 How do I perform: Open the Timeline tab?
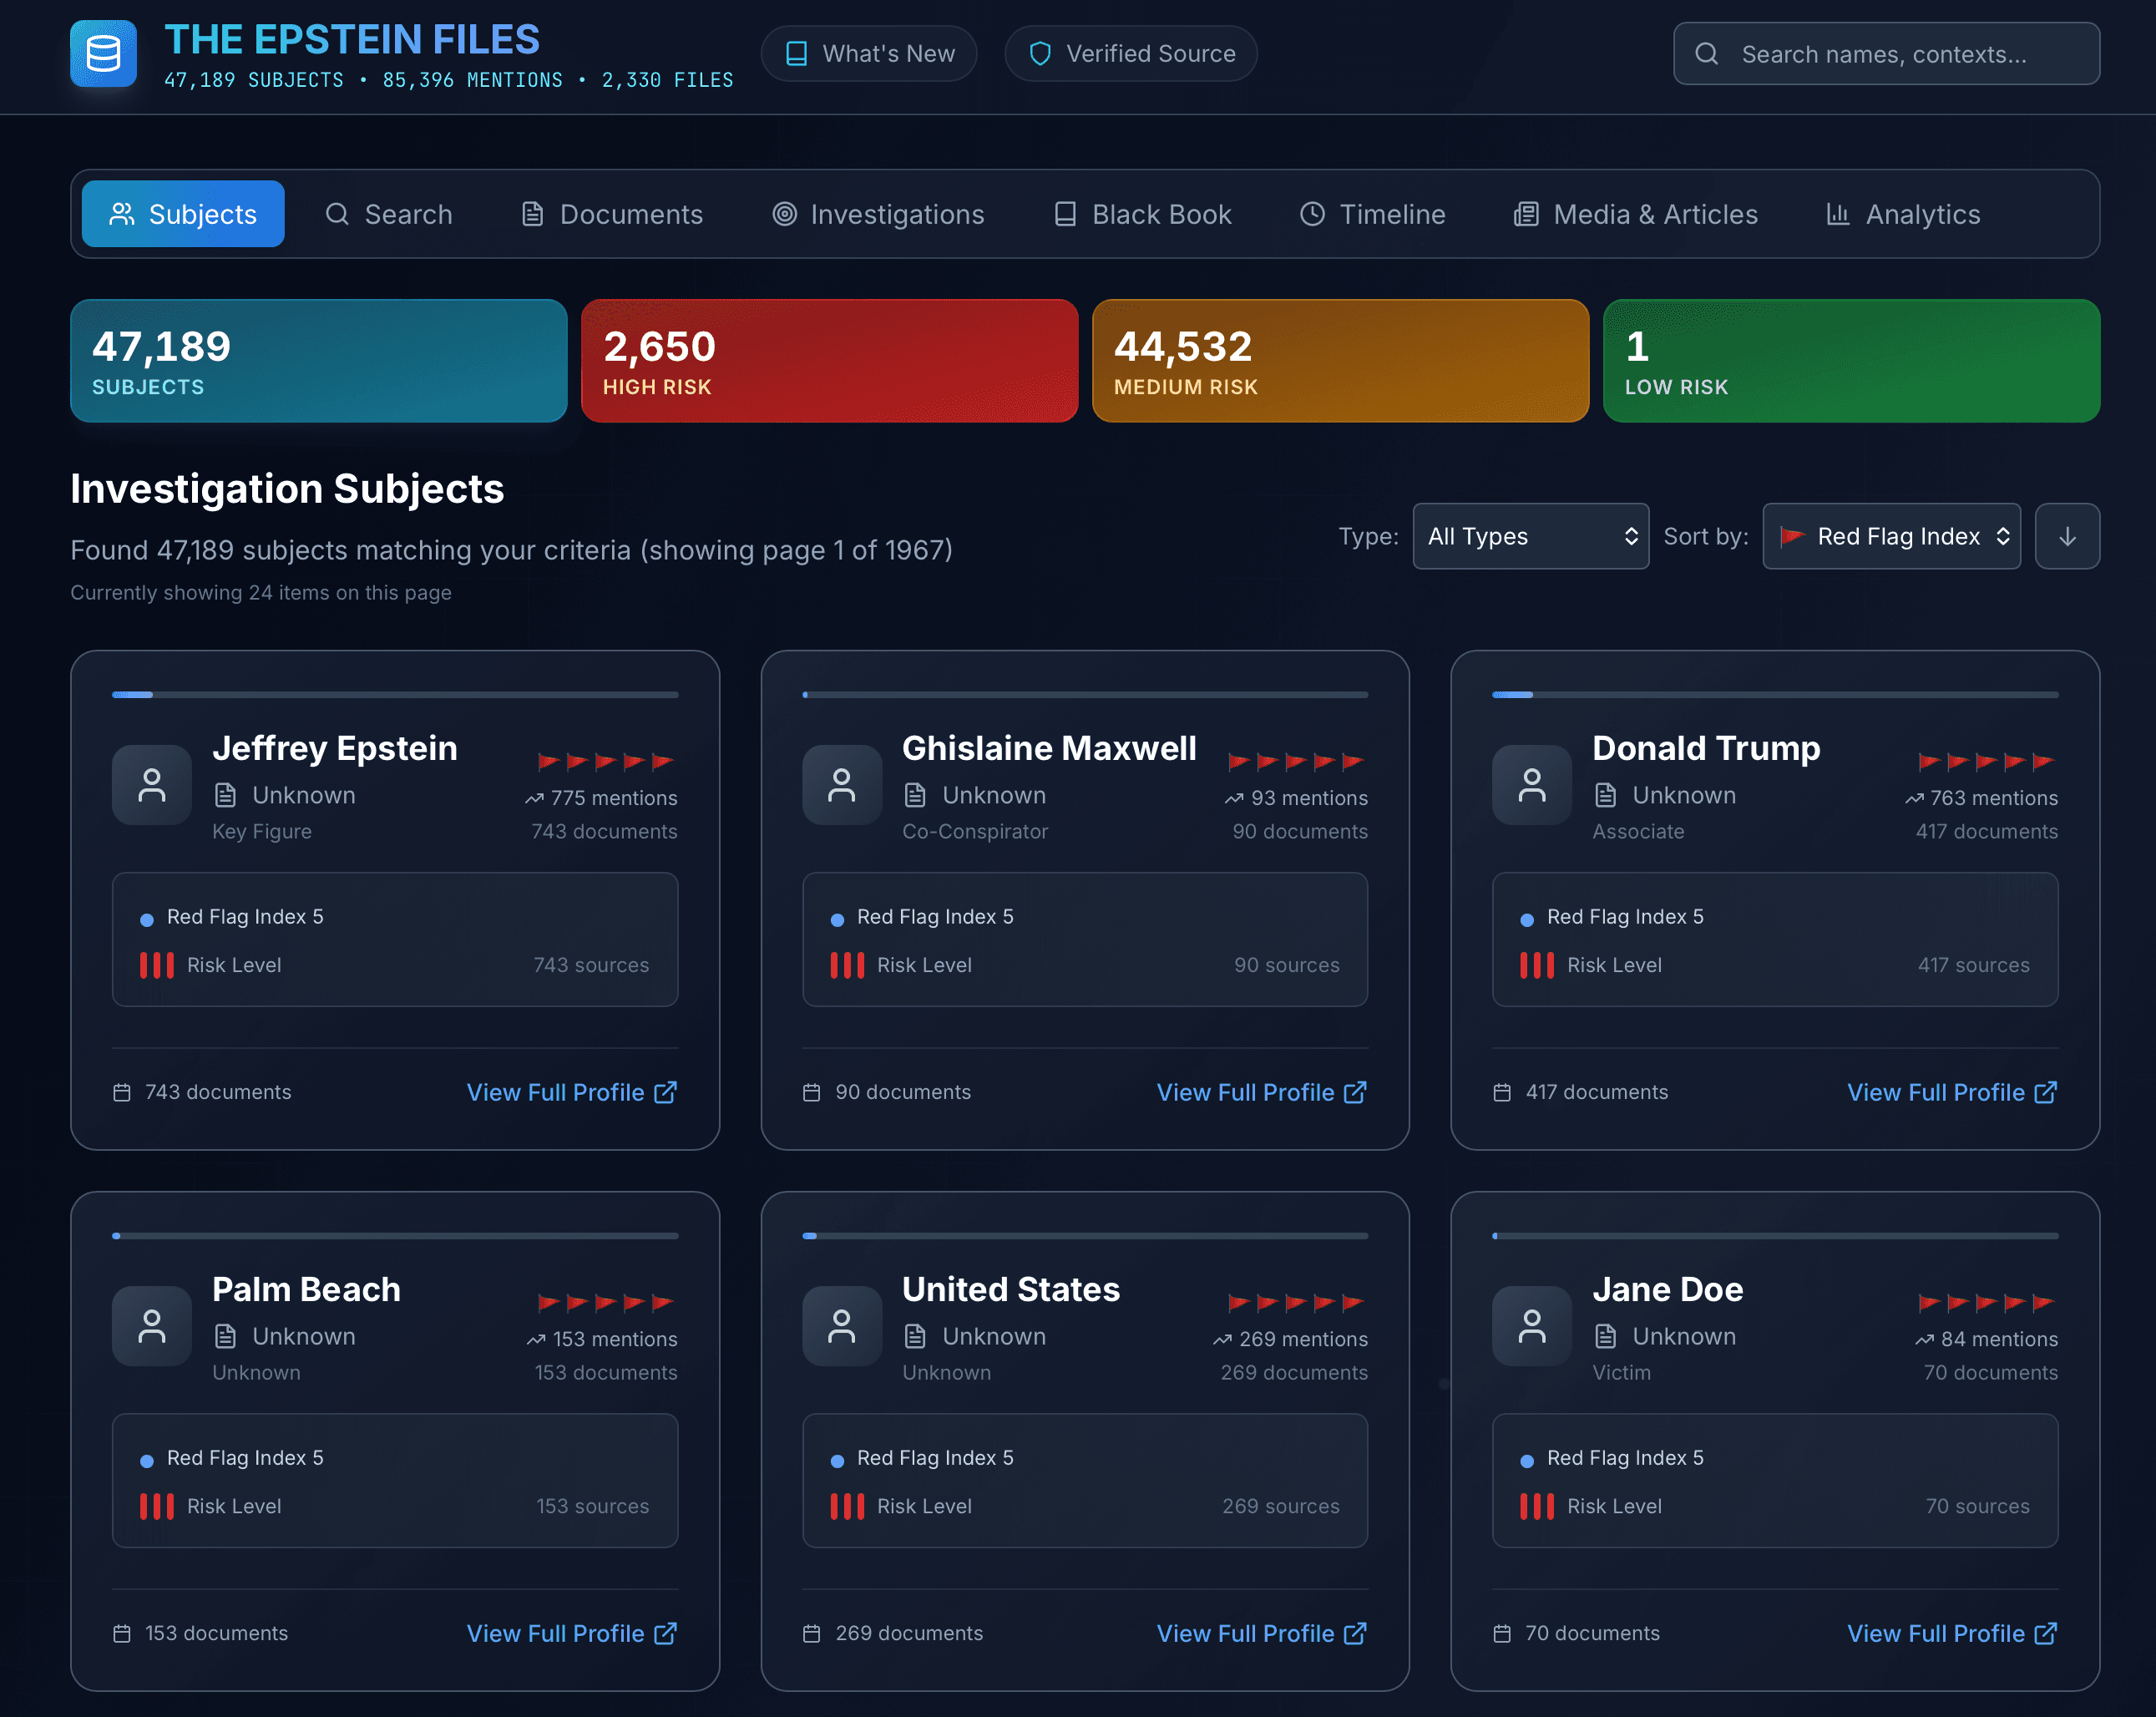[1372, 214]
